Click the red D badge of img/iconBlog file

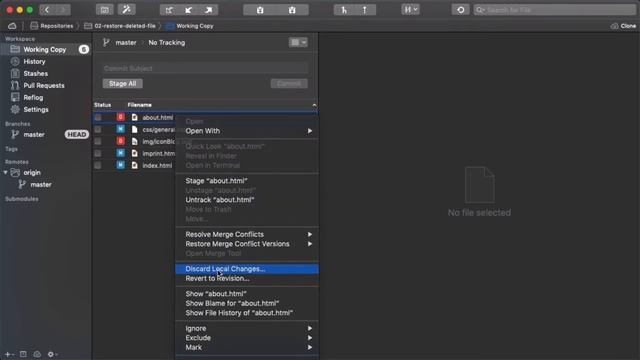point(120,141)
